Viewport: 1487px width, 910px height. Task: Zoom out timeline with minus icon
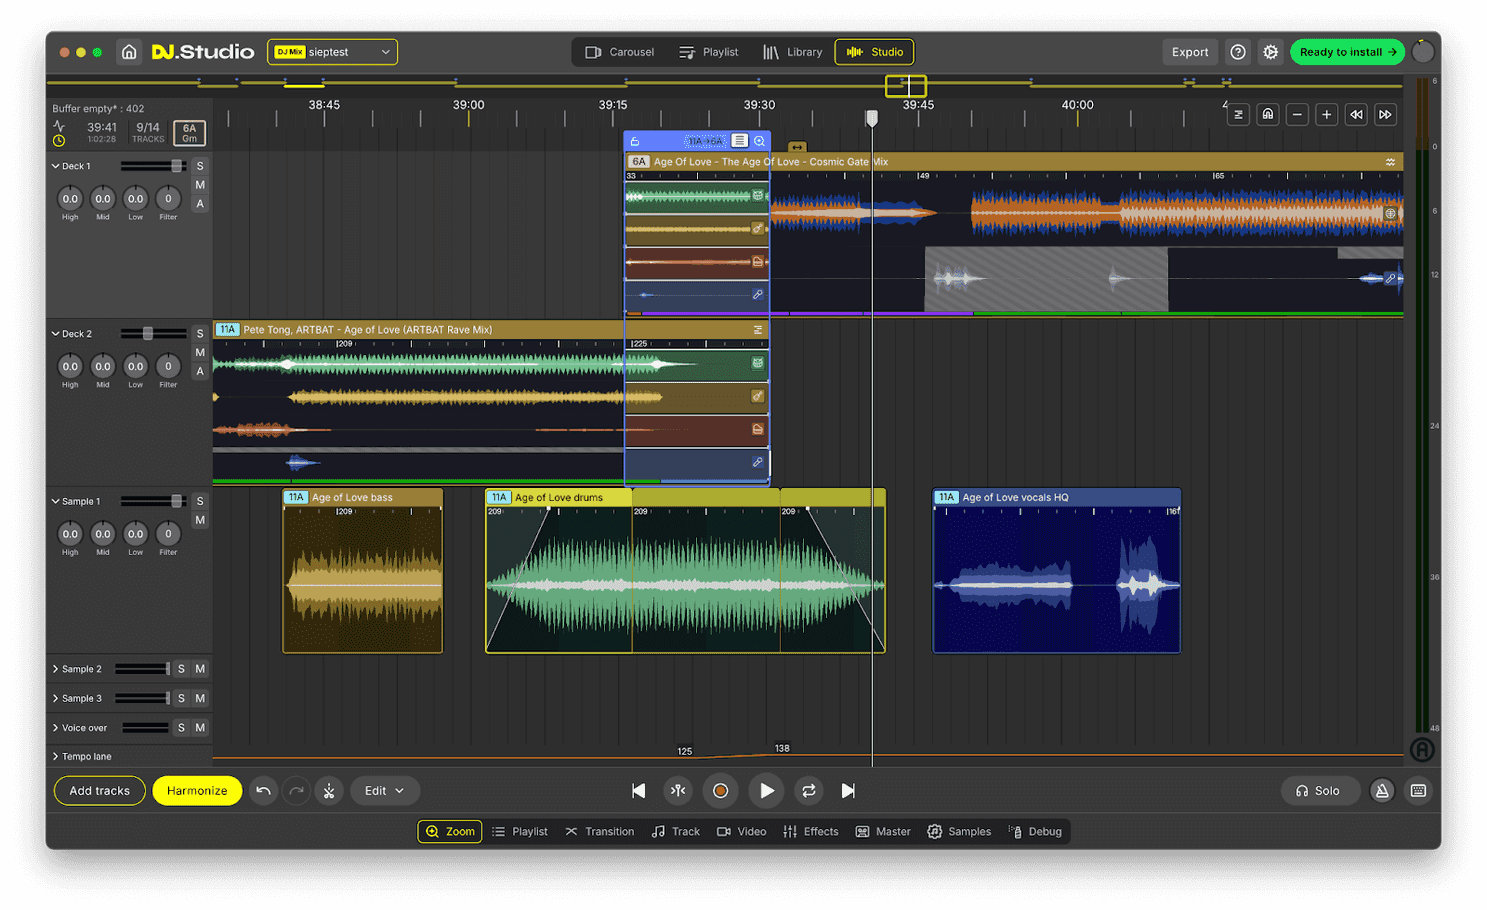click(1297, 115)
